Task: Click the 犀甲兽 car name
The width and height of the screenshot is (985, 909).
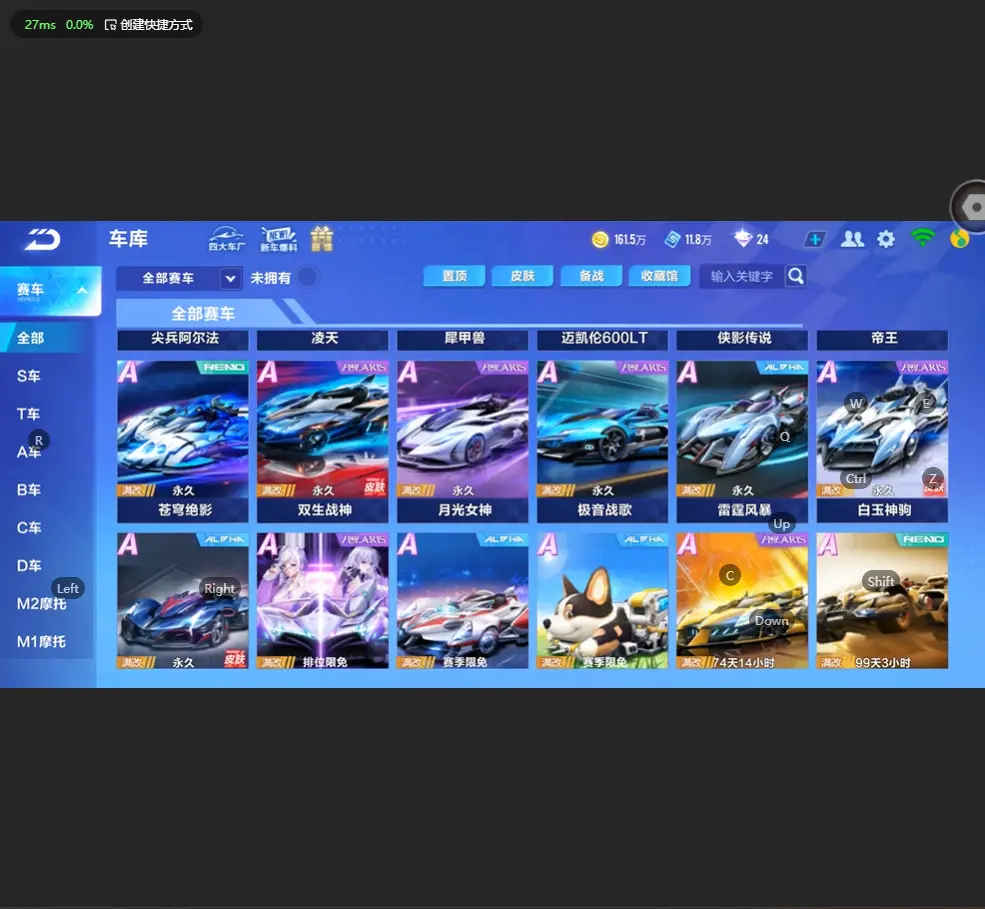Action: click(464, 338)
